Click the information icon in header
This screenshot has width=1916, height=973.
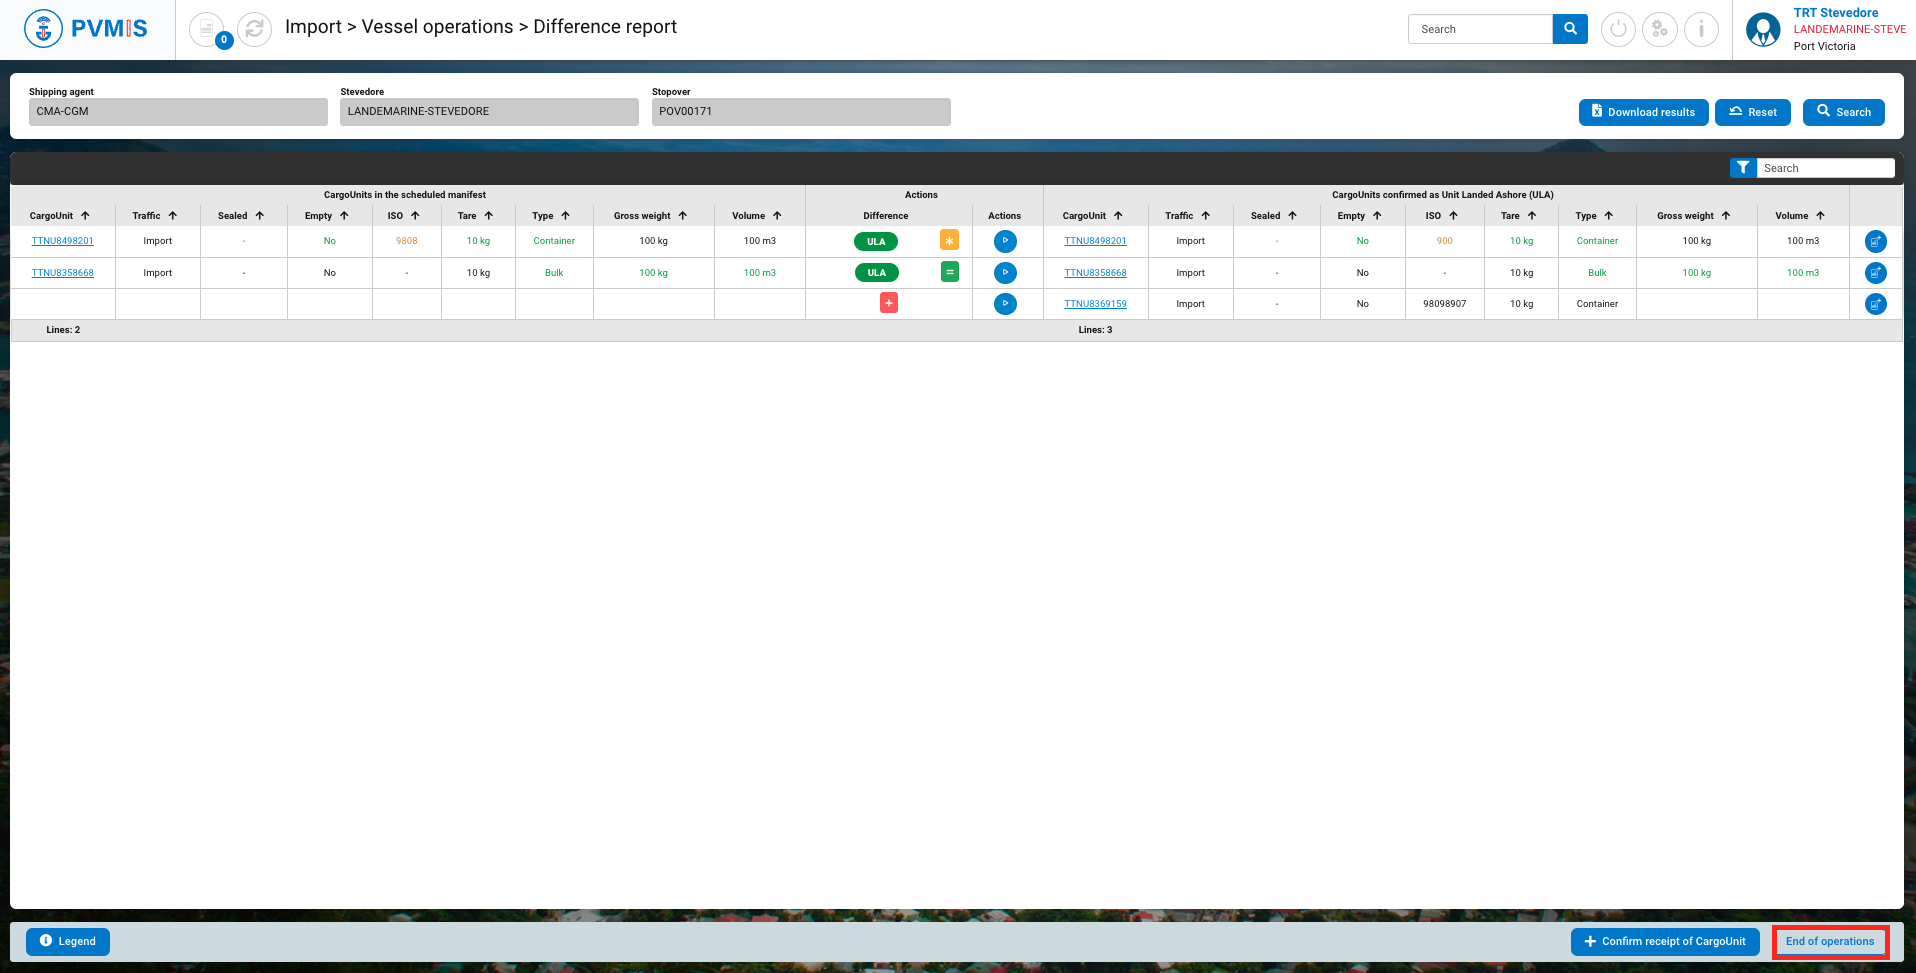click(x=1701, y=29)
